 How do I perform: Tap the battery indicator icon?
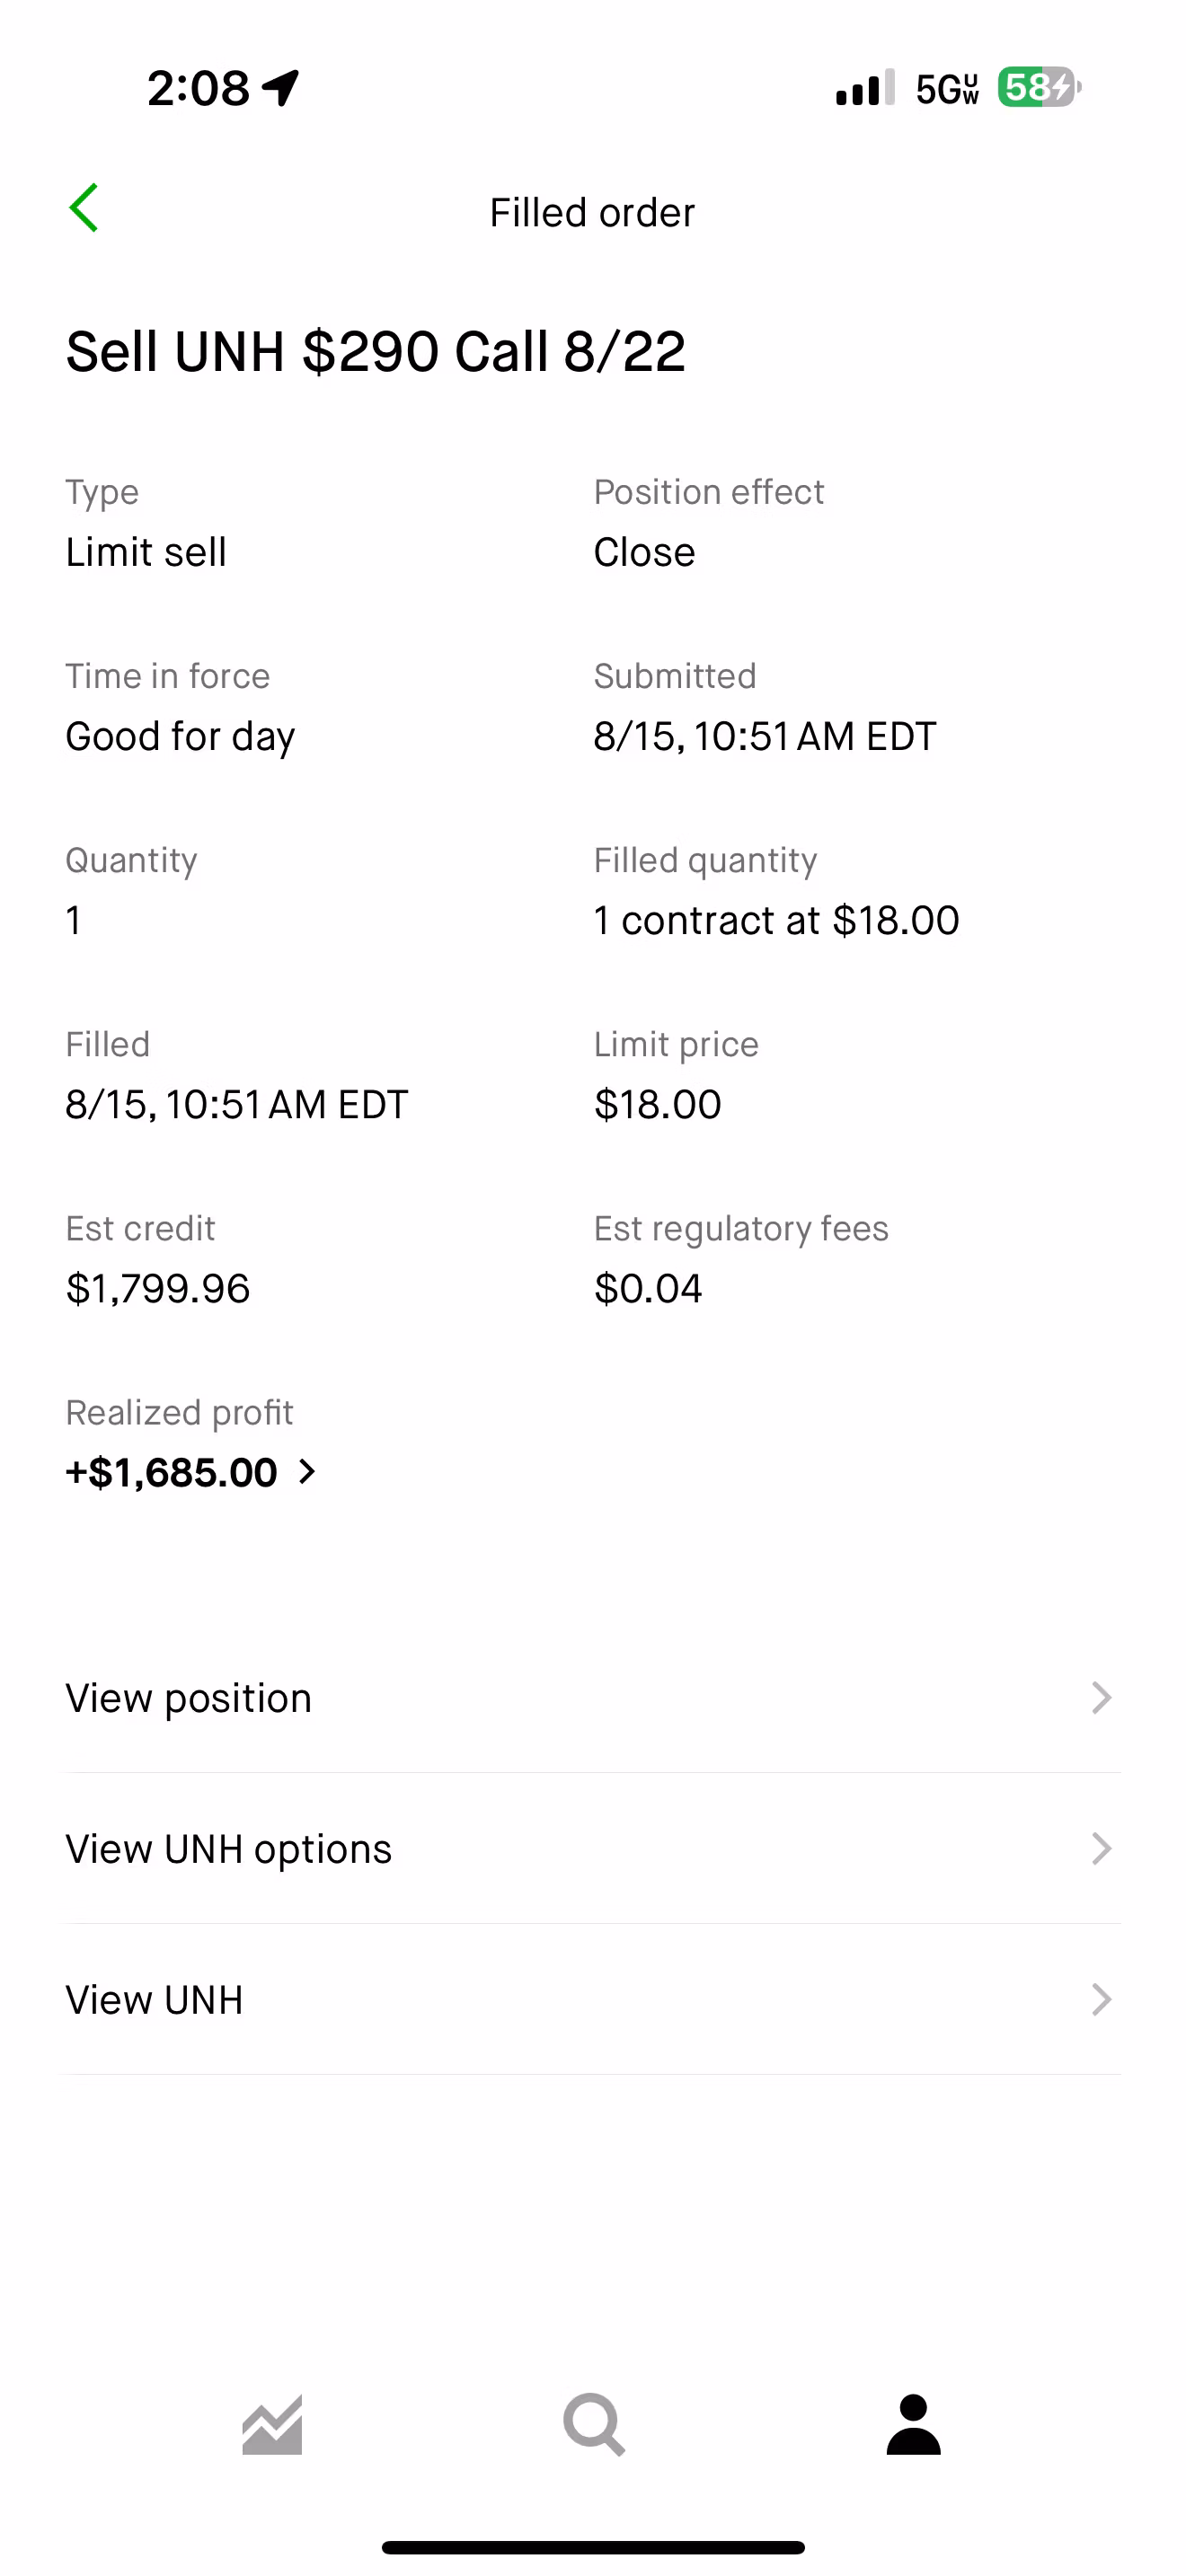point(1039,88)
